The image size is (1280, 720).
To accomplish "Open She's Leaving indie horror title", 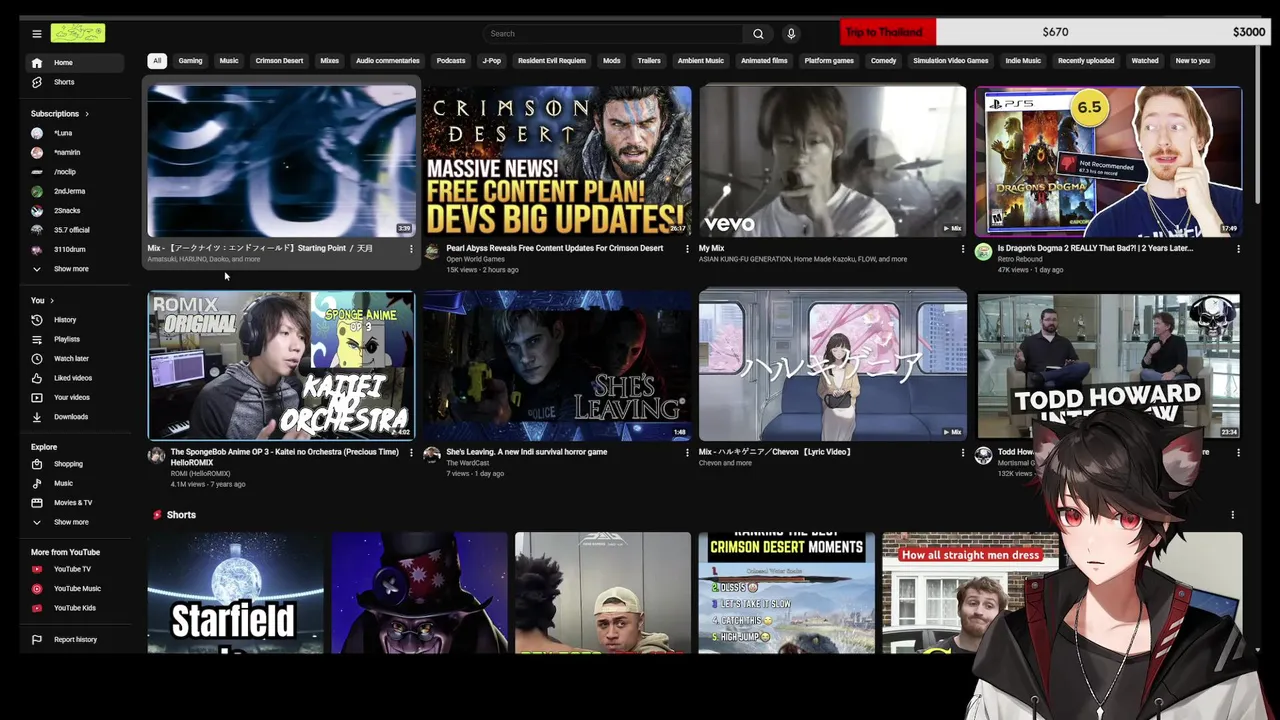I will coord(527,452).
